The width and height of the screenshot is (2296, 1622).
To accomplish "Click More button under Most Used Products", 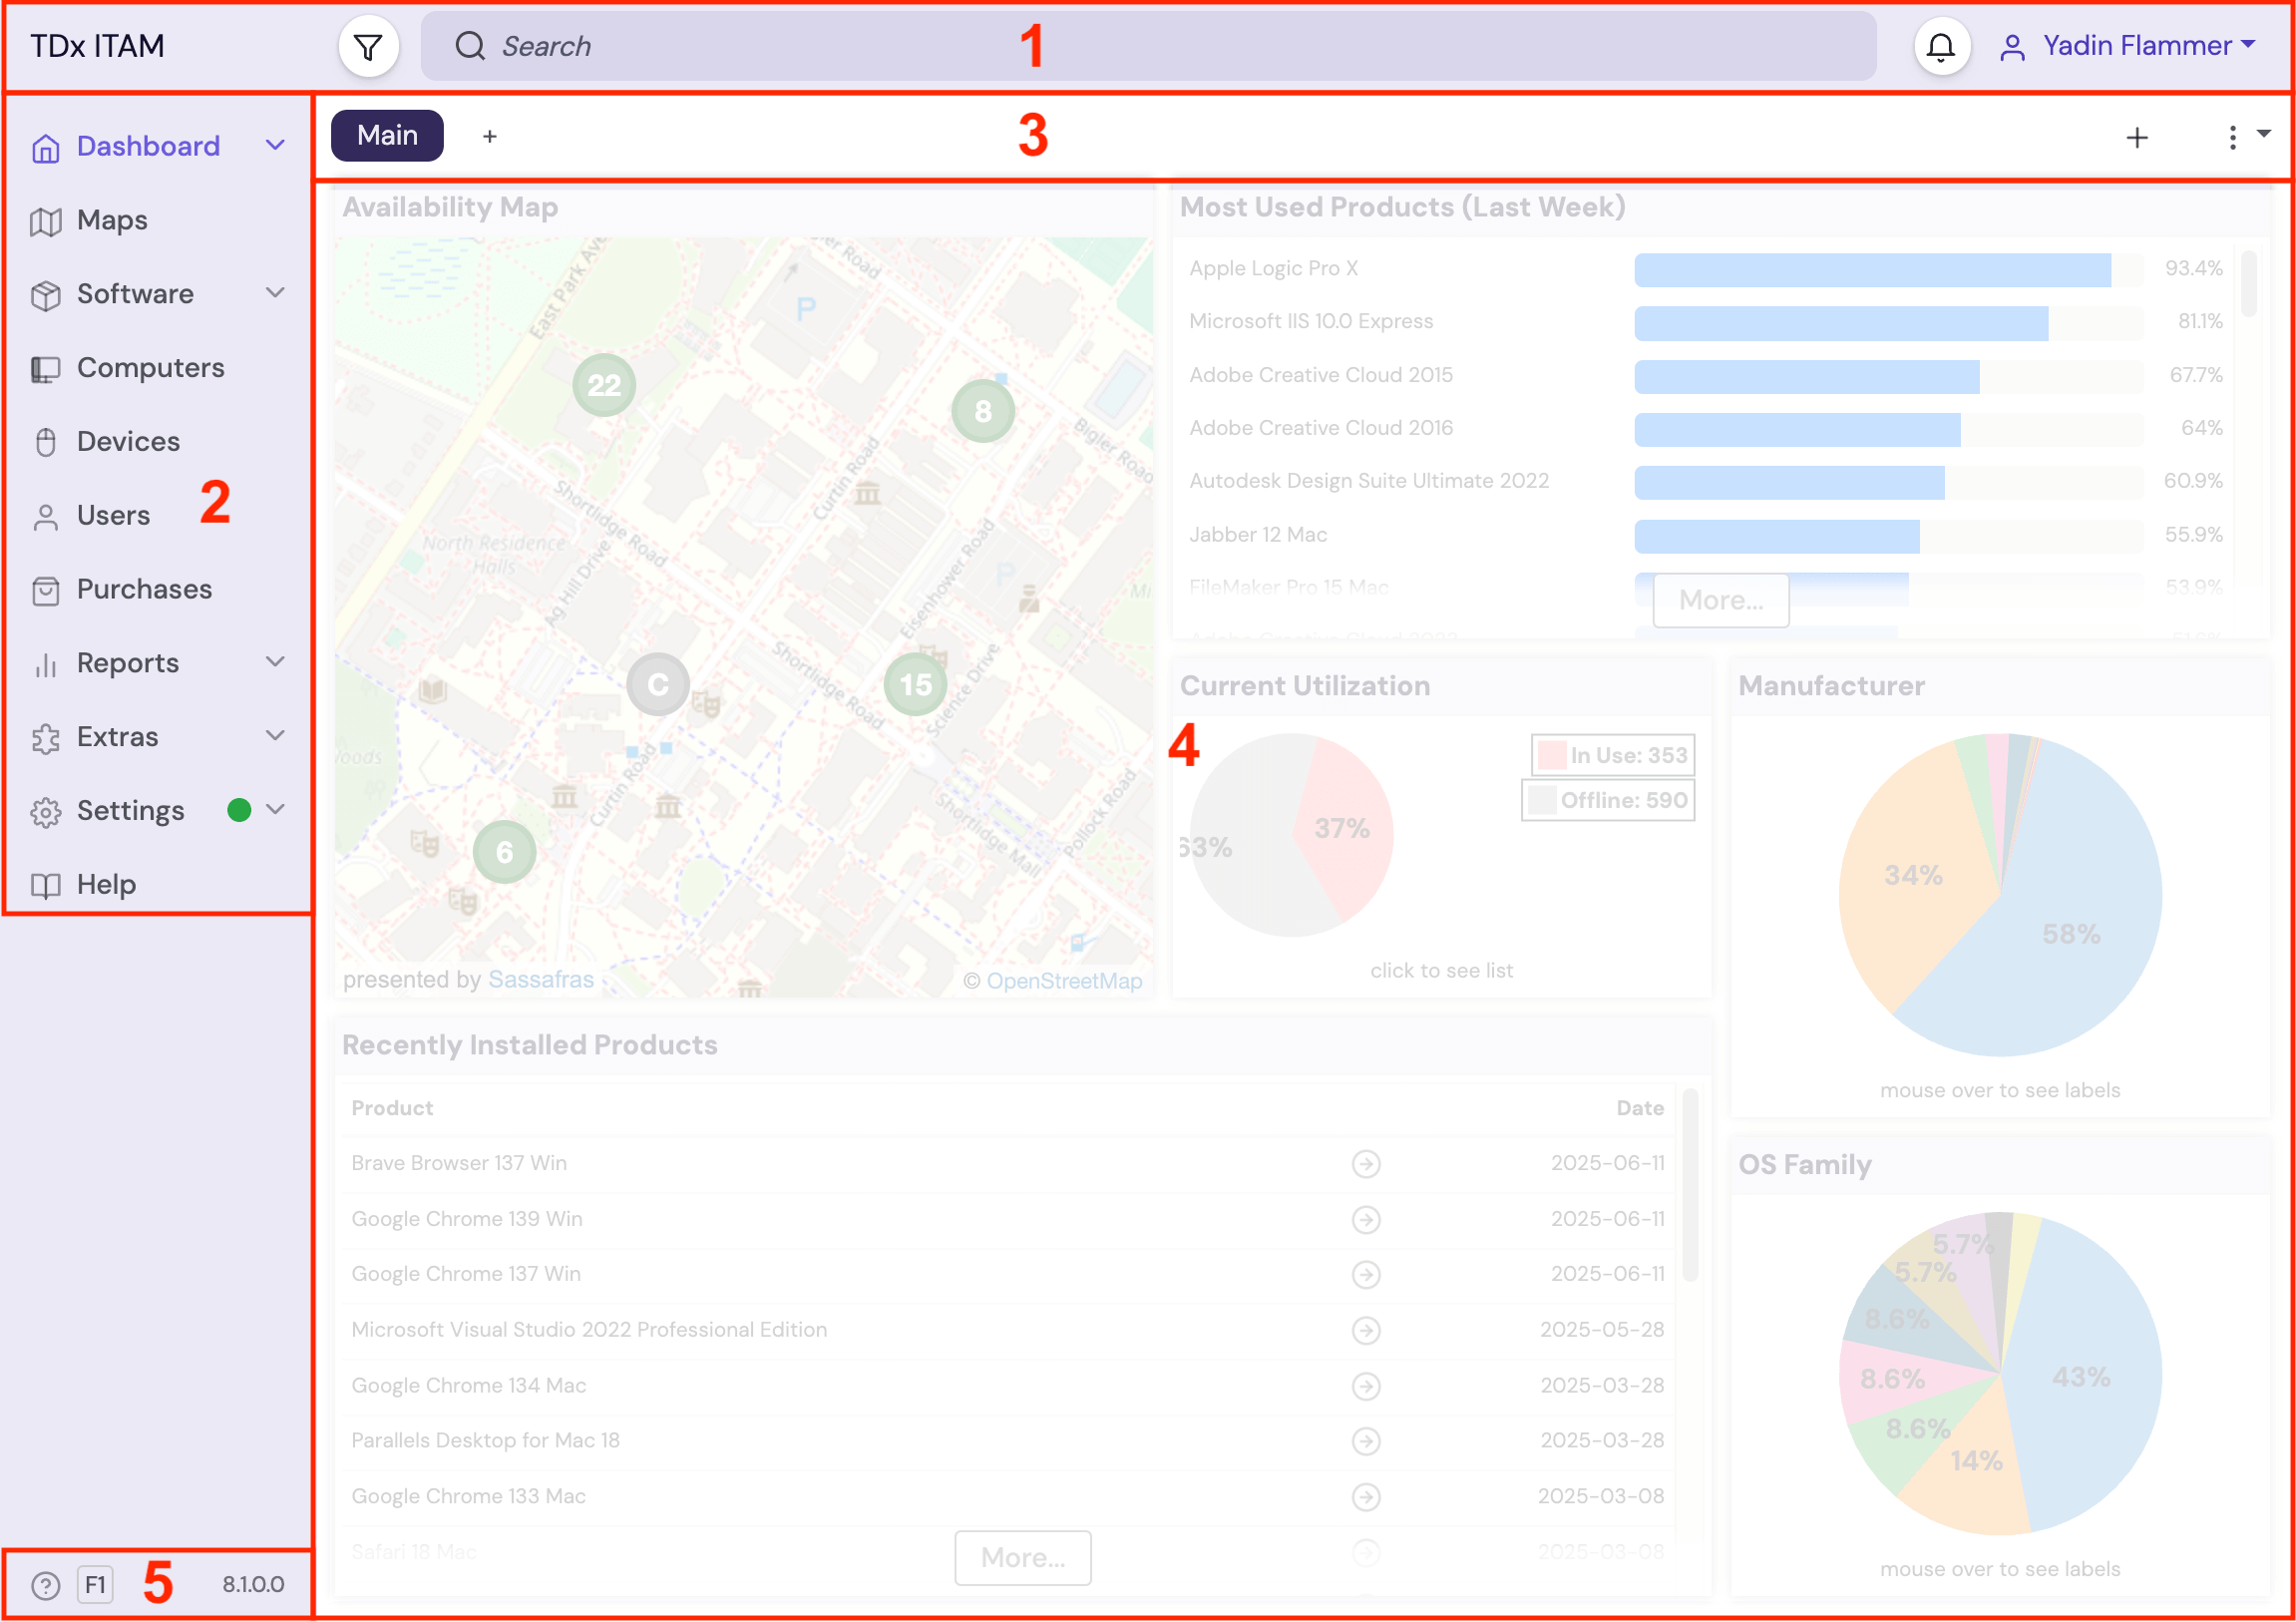I will click(1720, 601).
